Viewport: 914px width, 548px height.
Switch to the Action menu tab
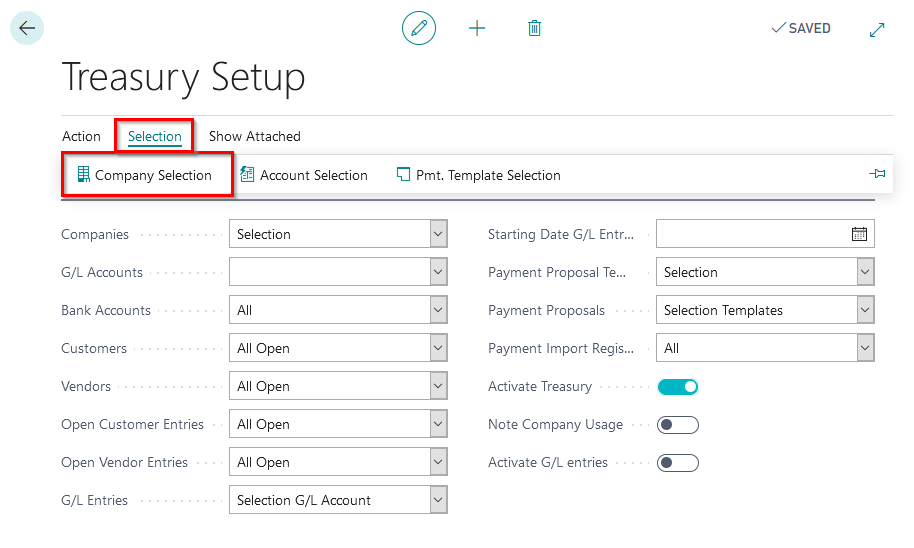tap(81, 136)
